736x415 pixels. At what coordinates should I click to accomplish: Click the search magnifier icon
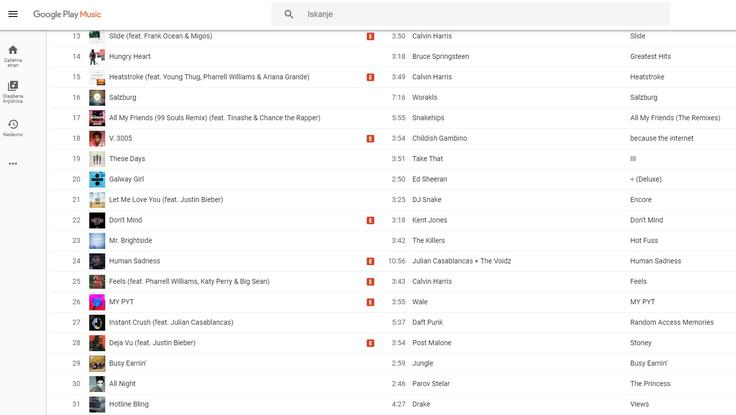coord(289,14)
